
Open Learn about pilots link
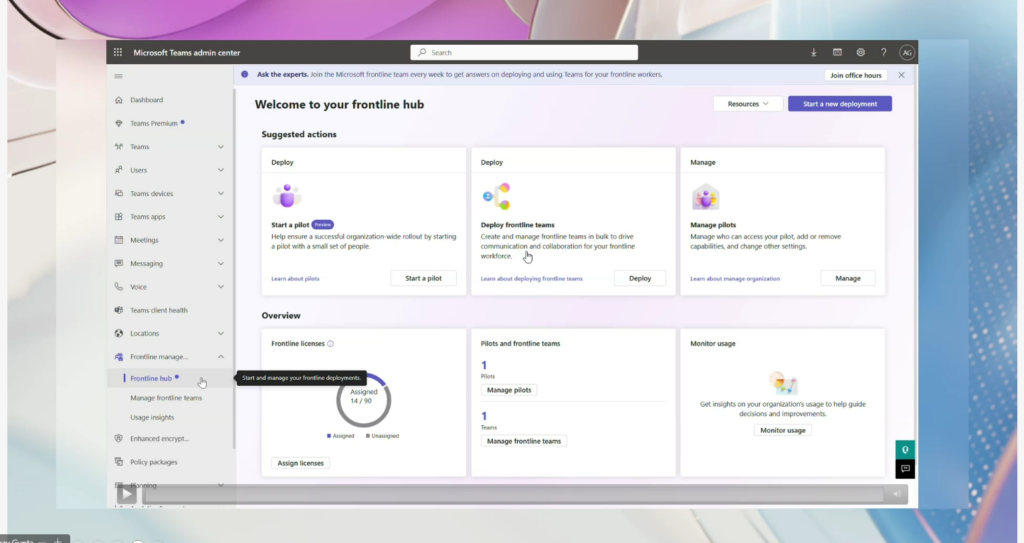(x=295, y=279)
